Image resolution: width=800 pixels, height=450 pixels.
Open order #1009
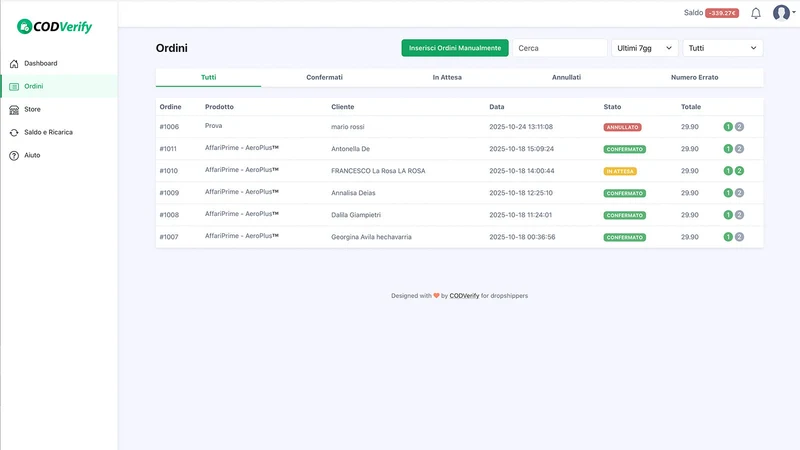tap(169, 193)
